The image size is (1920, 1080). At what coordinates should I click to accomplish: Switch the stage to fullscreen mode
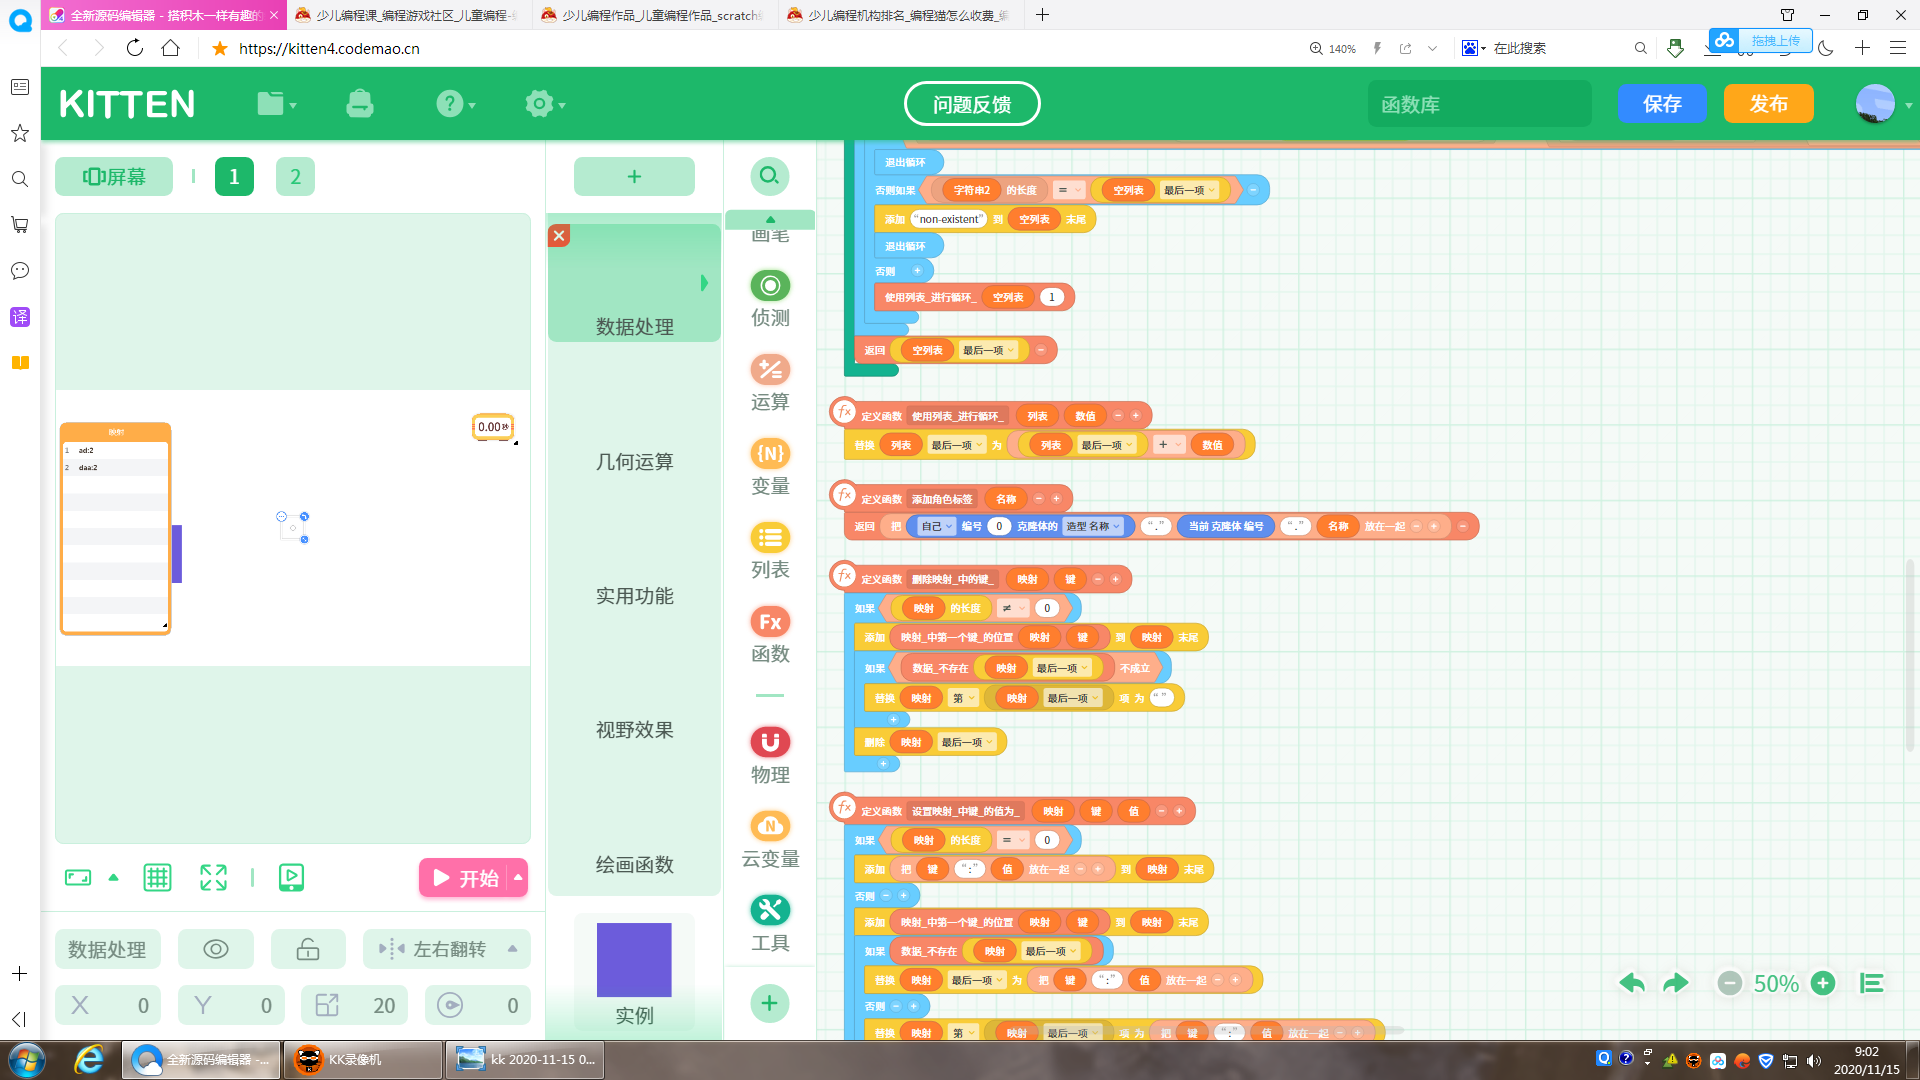coord(213,877)
